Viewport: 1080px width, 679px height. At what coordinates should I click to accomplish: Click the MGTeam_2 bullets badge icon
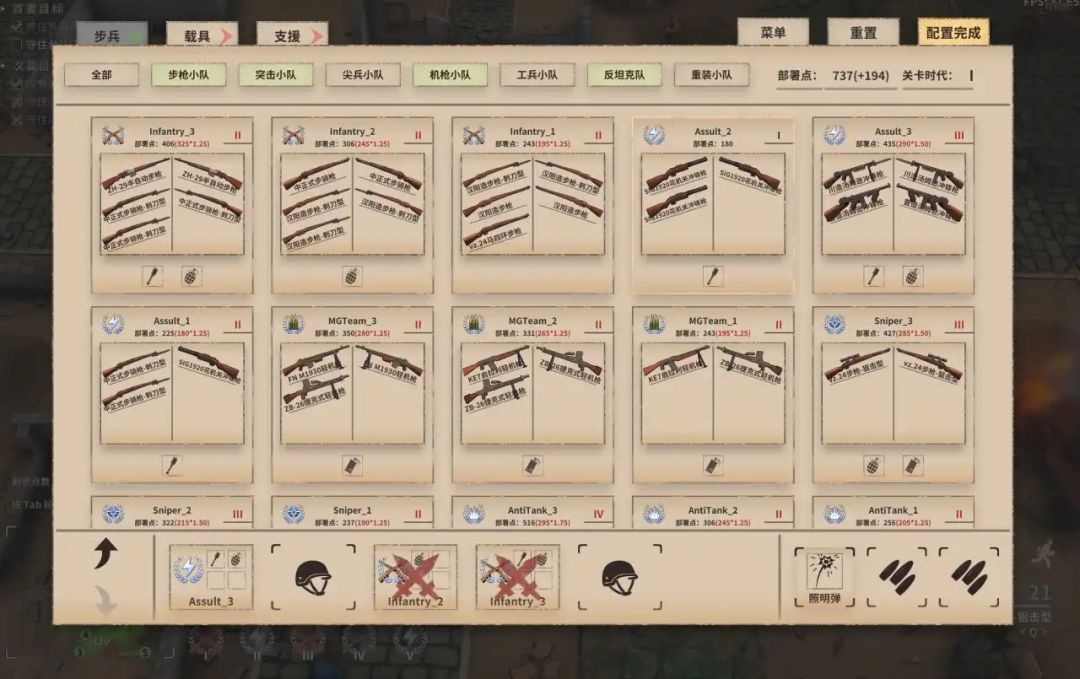(x=474, y=324)
